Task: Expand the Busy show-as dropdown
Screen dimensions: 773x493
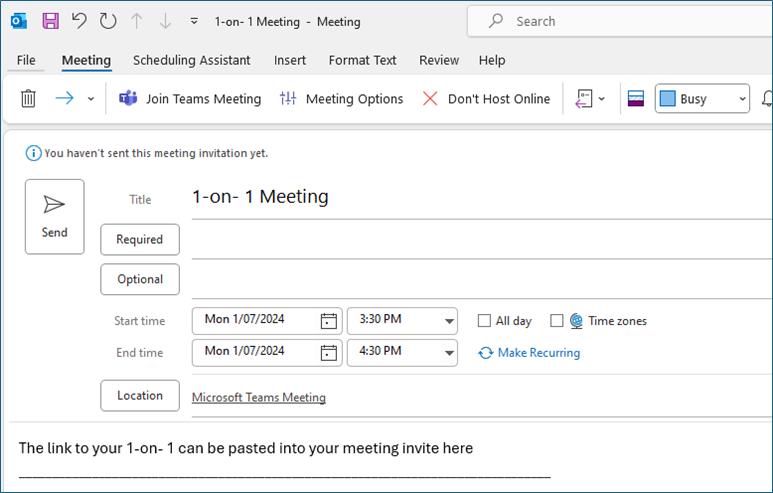Action: click(x=741, y=98)
